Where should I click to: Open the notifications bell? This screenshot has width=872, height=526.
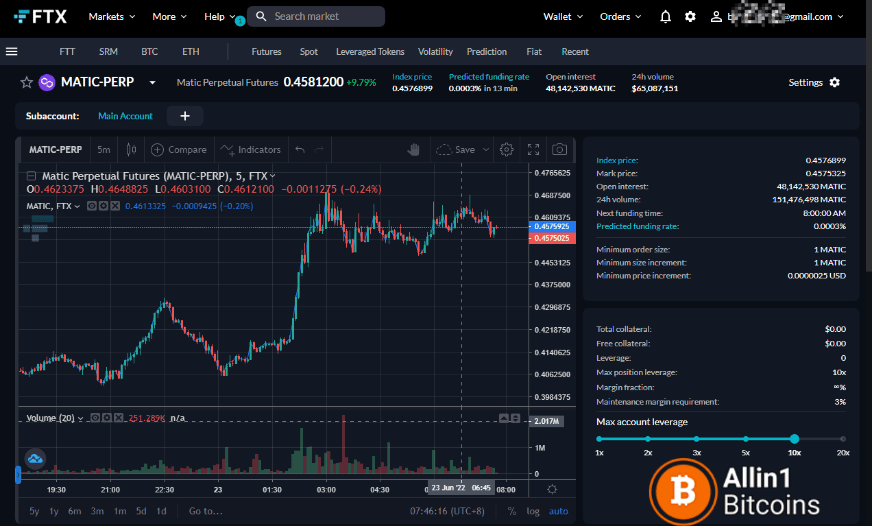pyautogui.click(x=665, y=17)
